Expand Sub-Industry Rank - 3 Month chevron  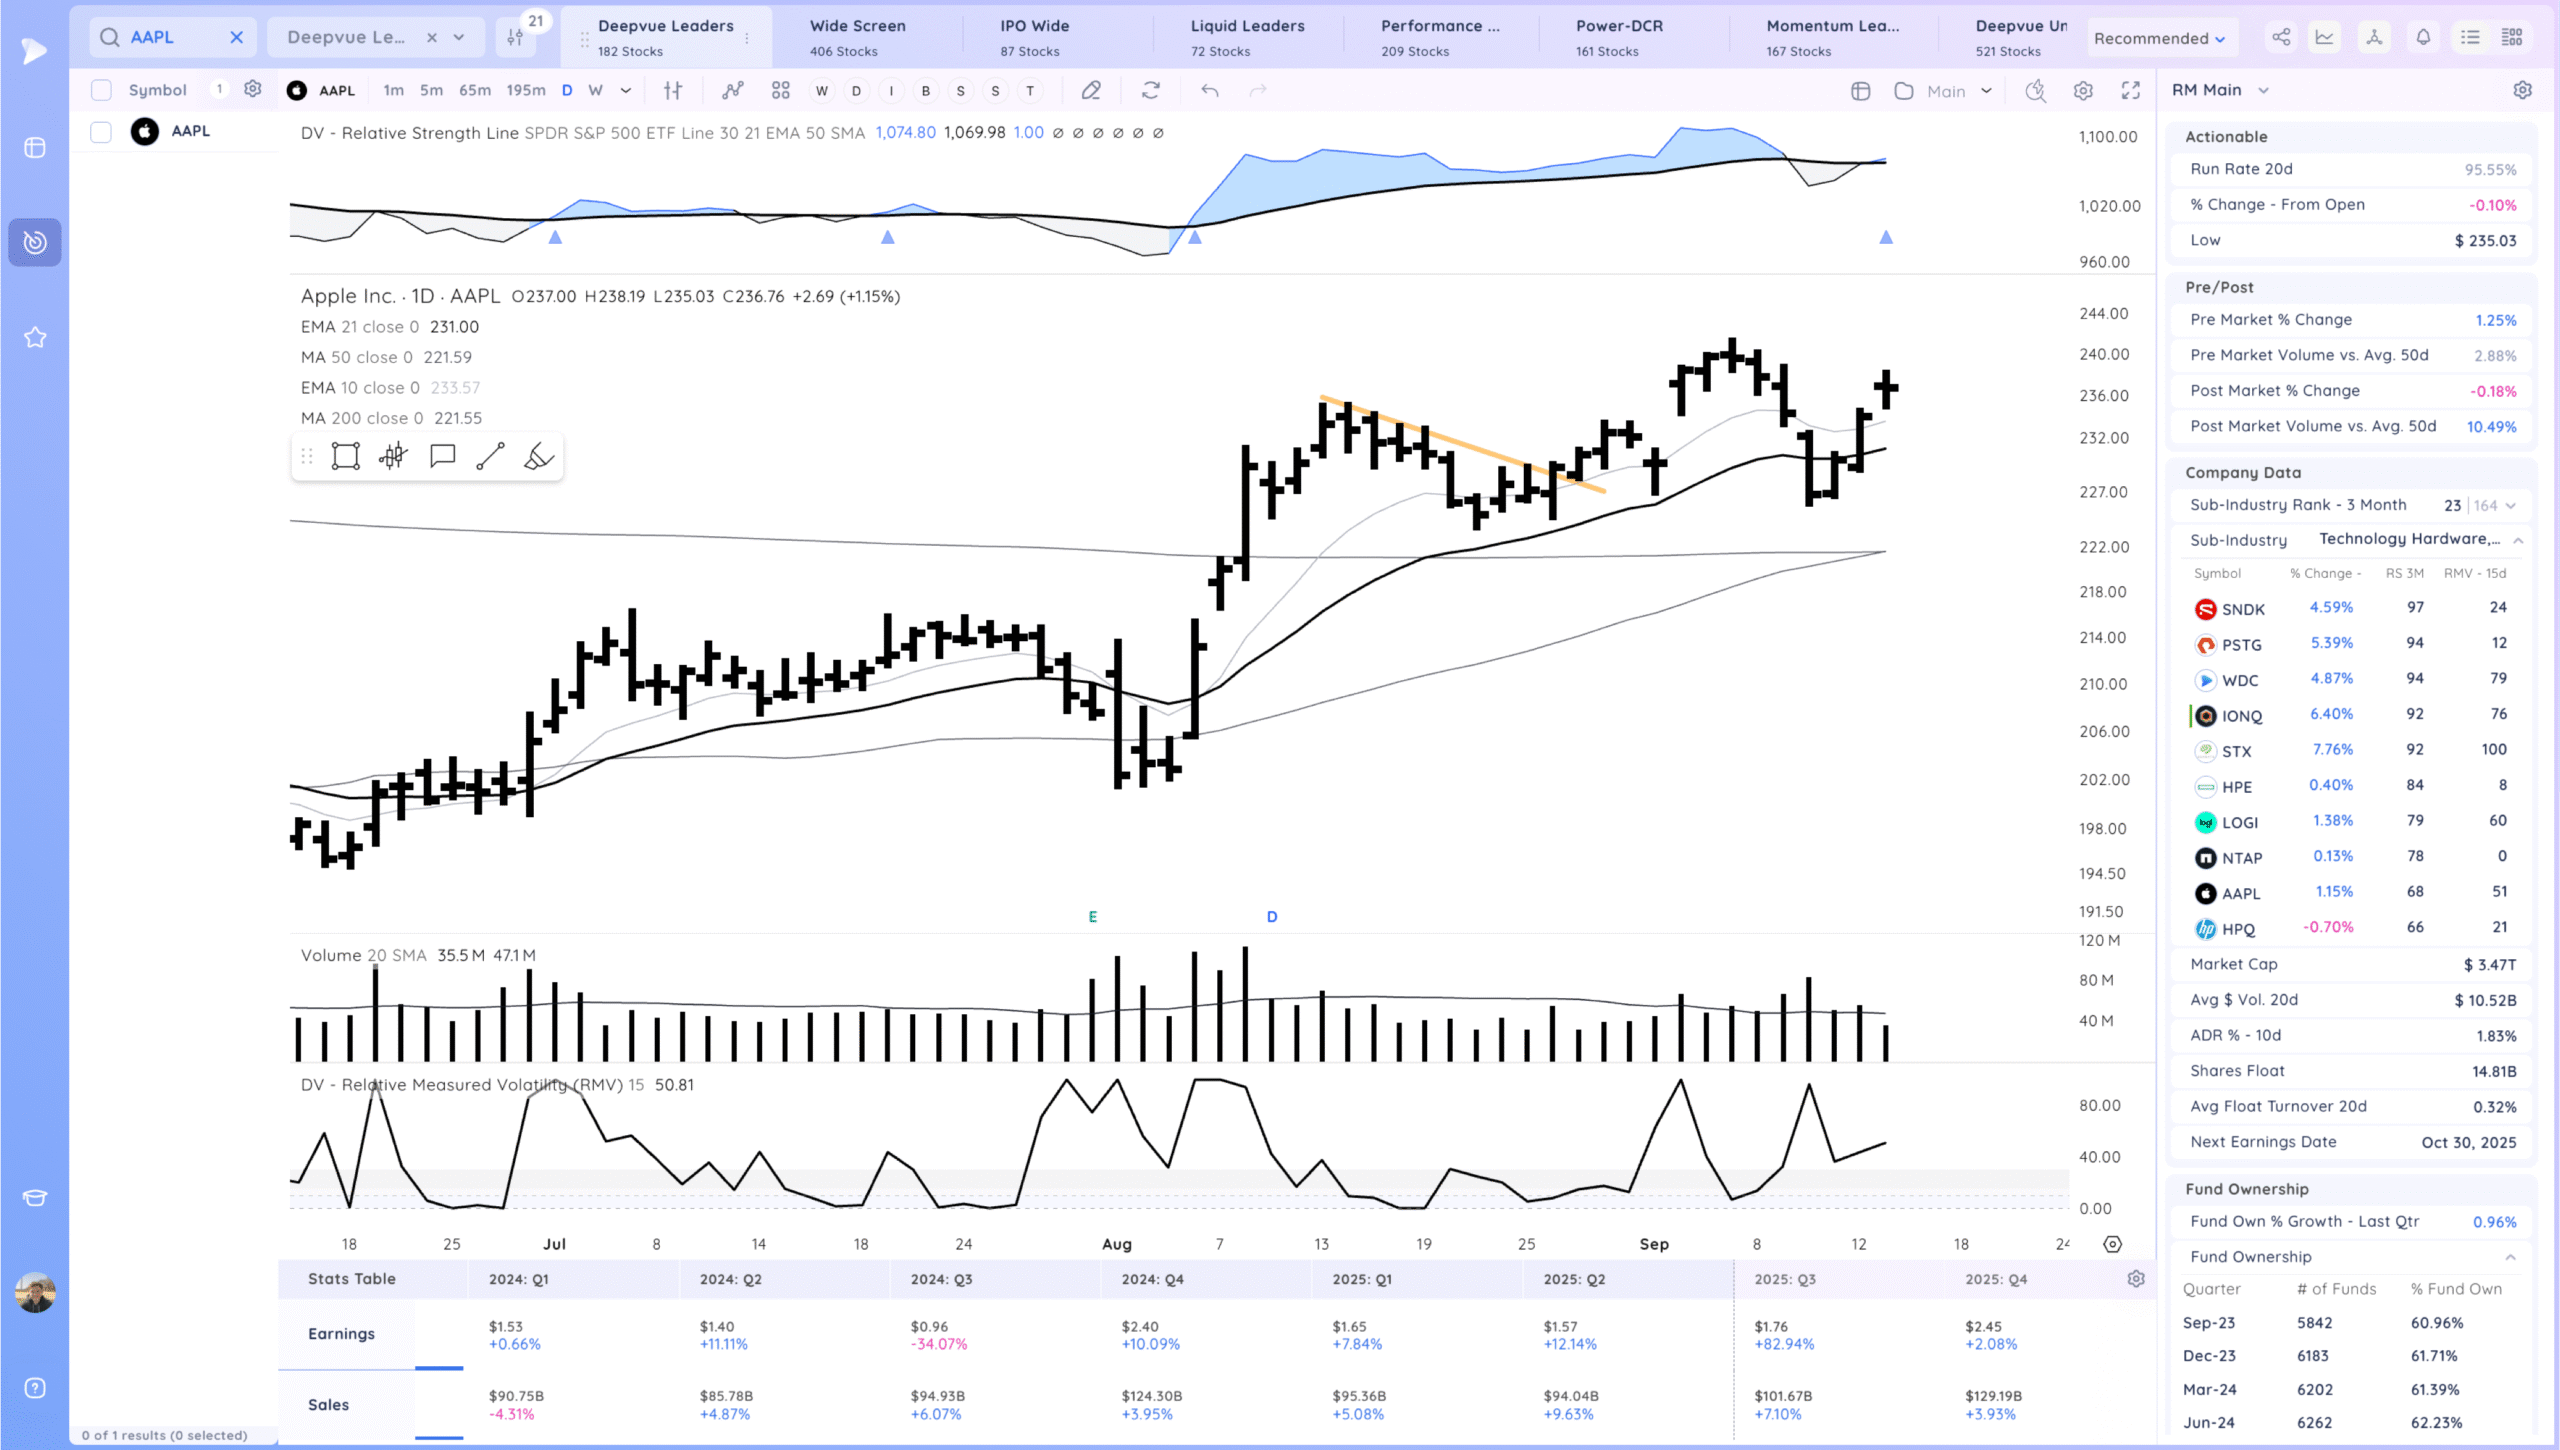click(2511, 505)
